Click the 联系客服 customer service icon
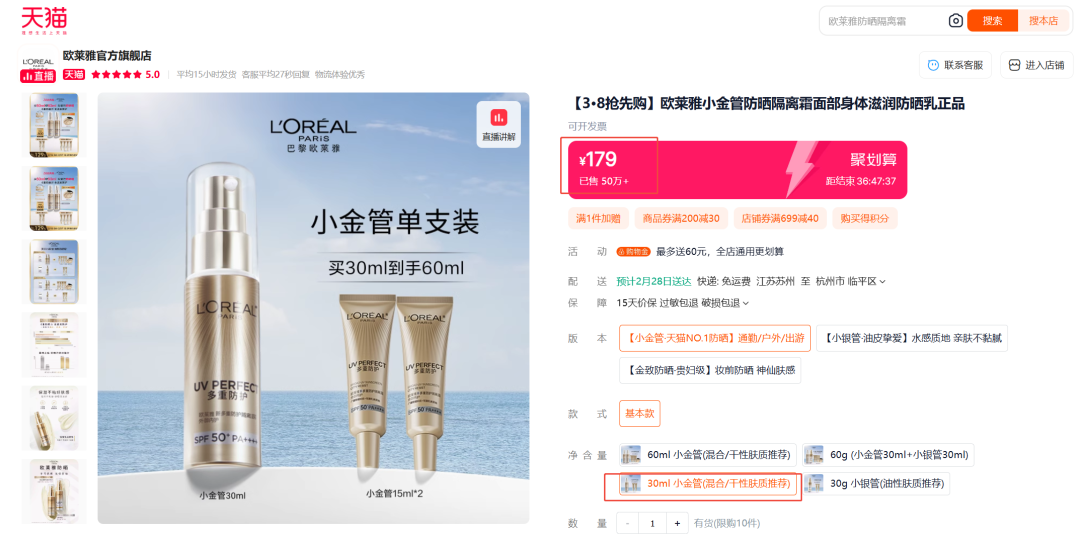This screenshot has width=1080, height=535. point(933,65)
